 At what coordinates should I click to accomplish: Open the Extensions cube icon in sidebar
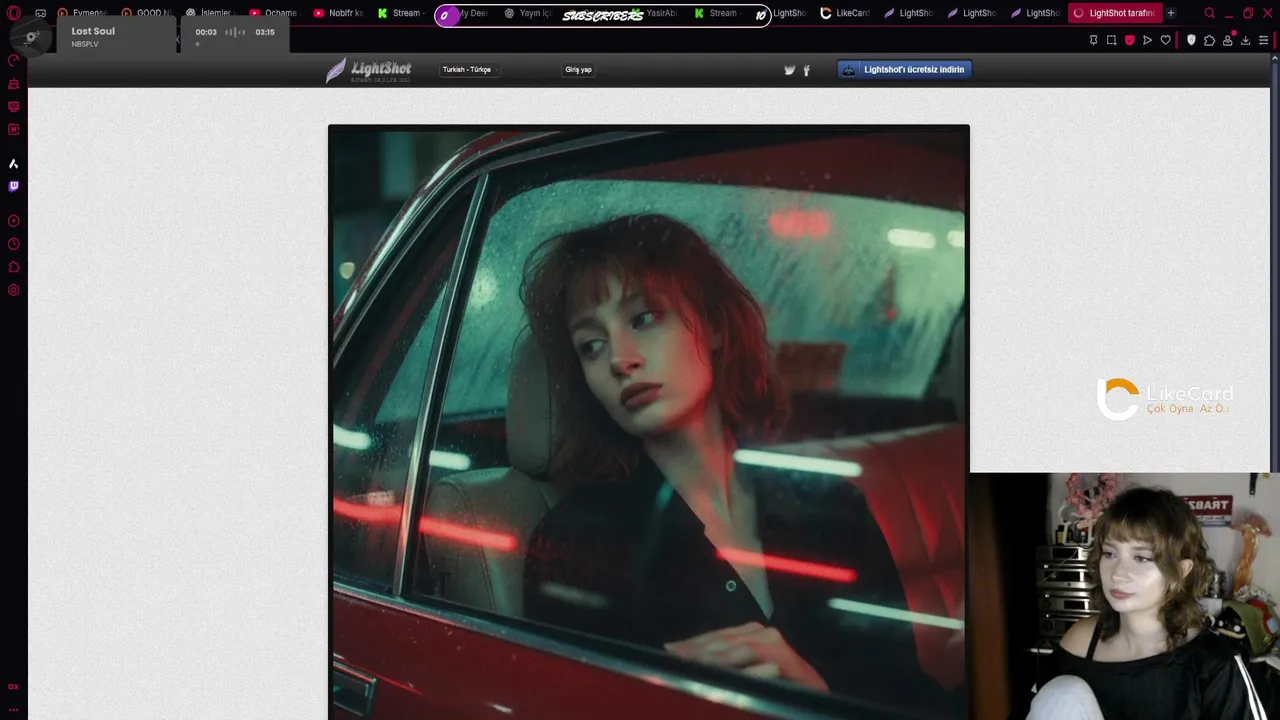14,267
